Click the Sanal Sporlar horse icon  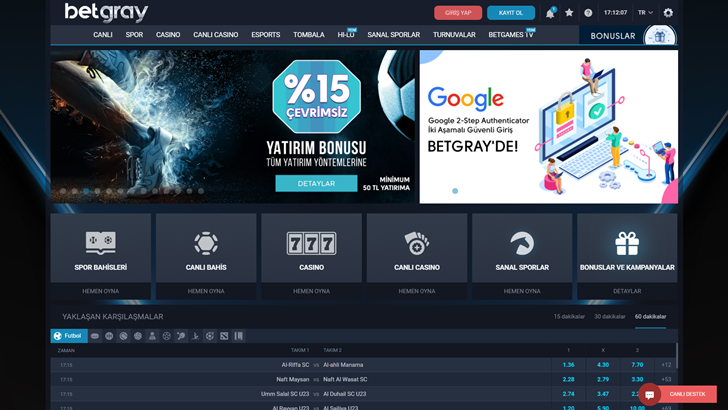[x=522, y=243]
